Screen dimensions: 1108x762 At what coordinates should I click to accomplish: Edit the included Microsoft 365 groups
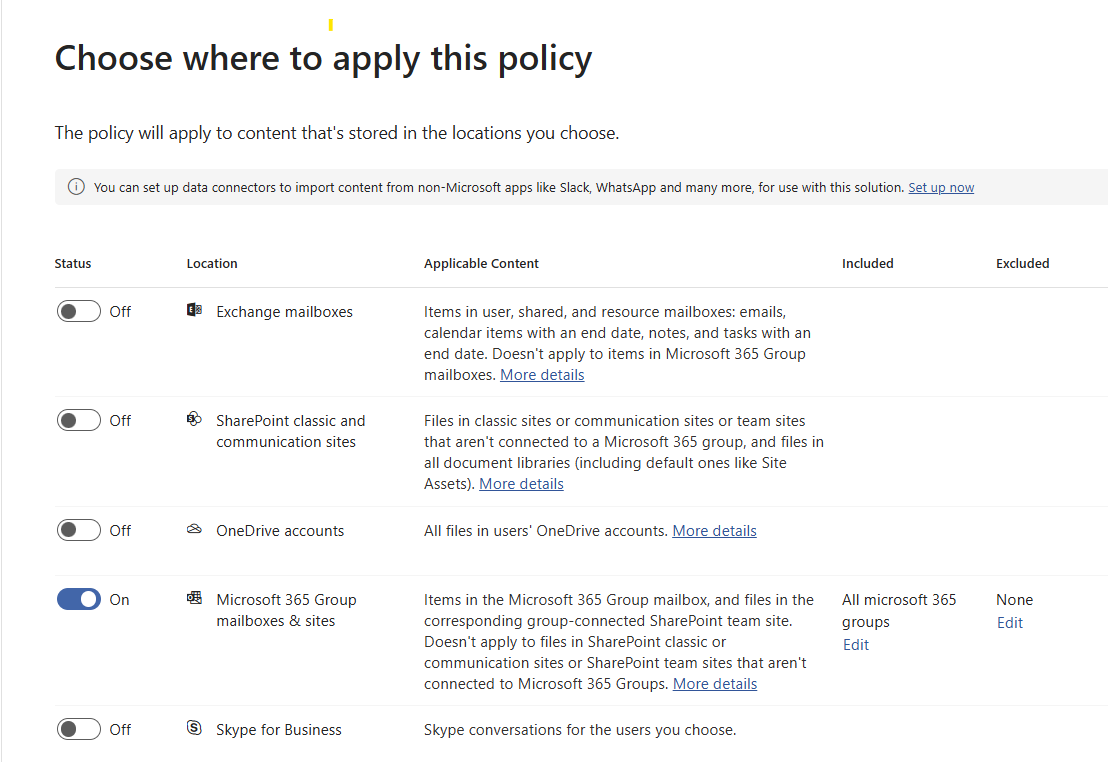coord(856,645)
